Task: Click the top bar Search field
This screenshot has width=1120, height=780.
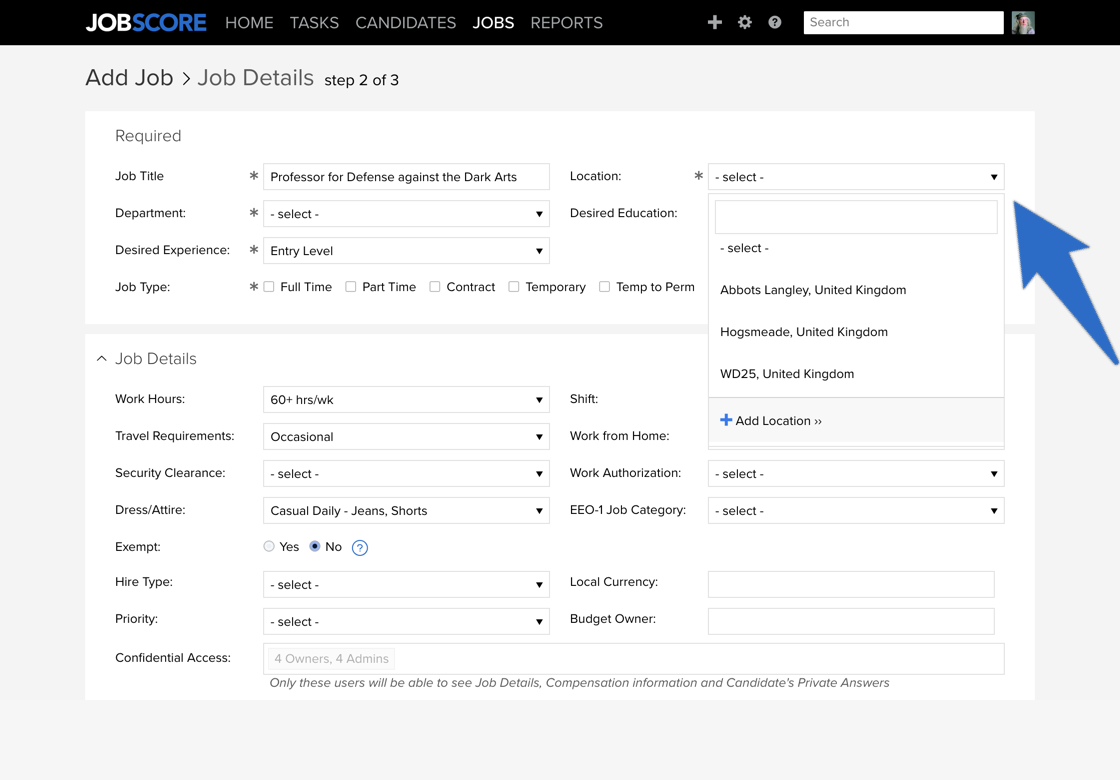Action: click(x=903, y=22)
